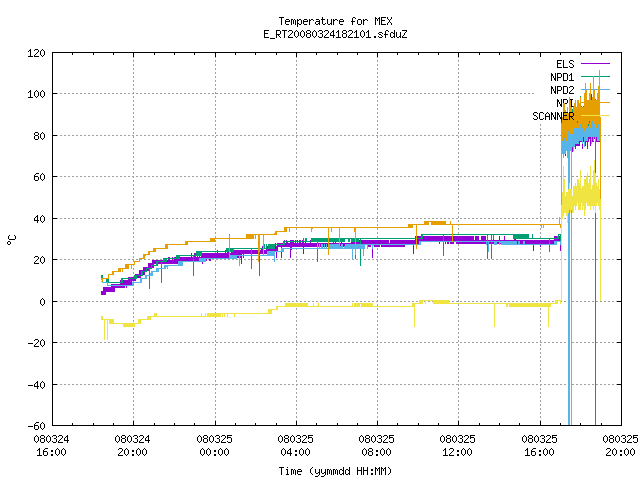Click the y-axis label 80
This screenshot has height=480, width=640.
coord(39,136)
